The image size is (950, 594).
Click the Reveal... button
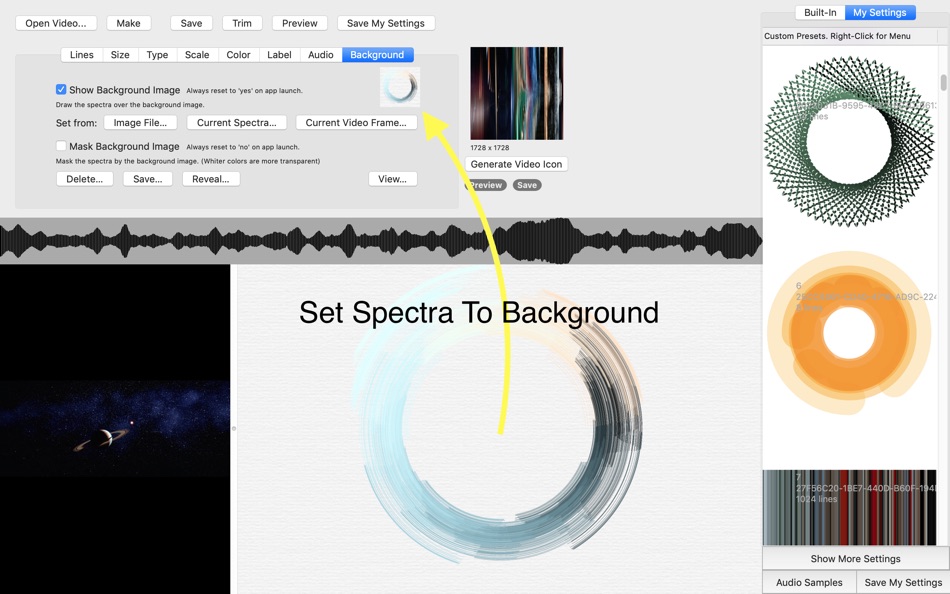tap(211, 179)
